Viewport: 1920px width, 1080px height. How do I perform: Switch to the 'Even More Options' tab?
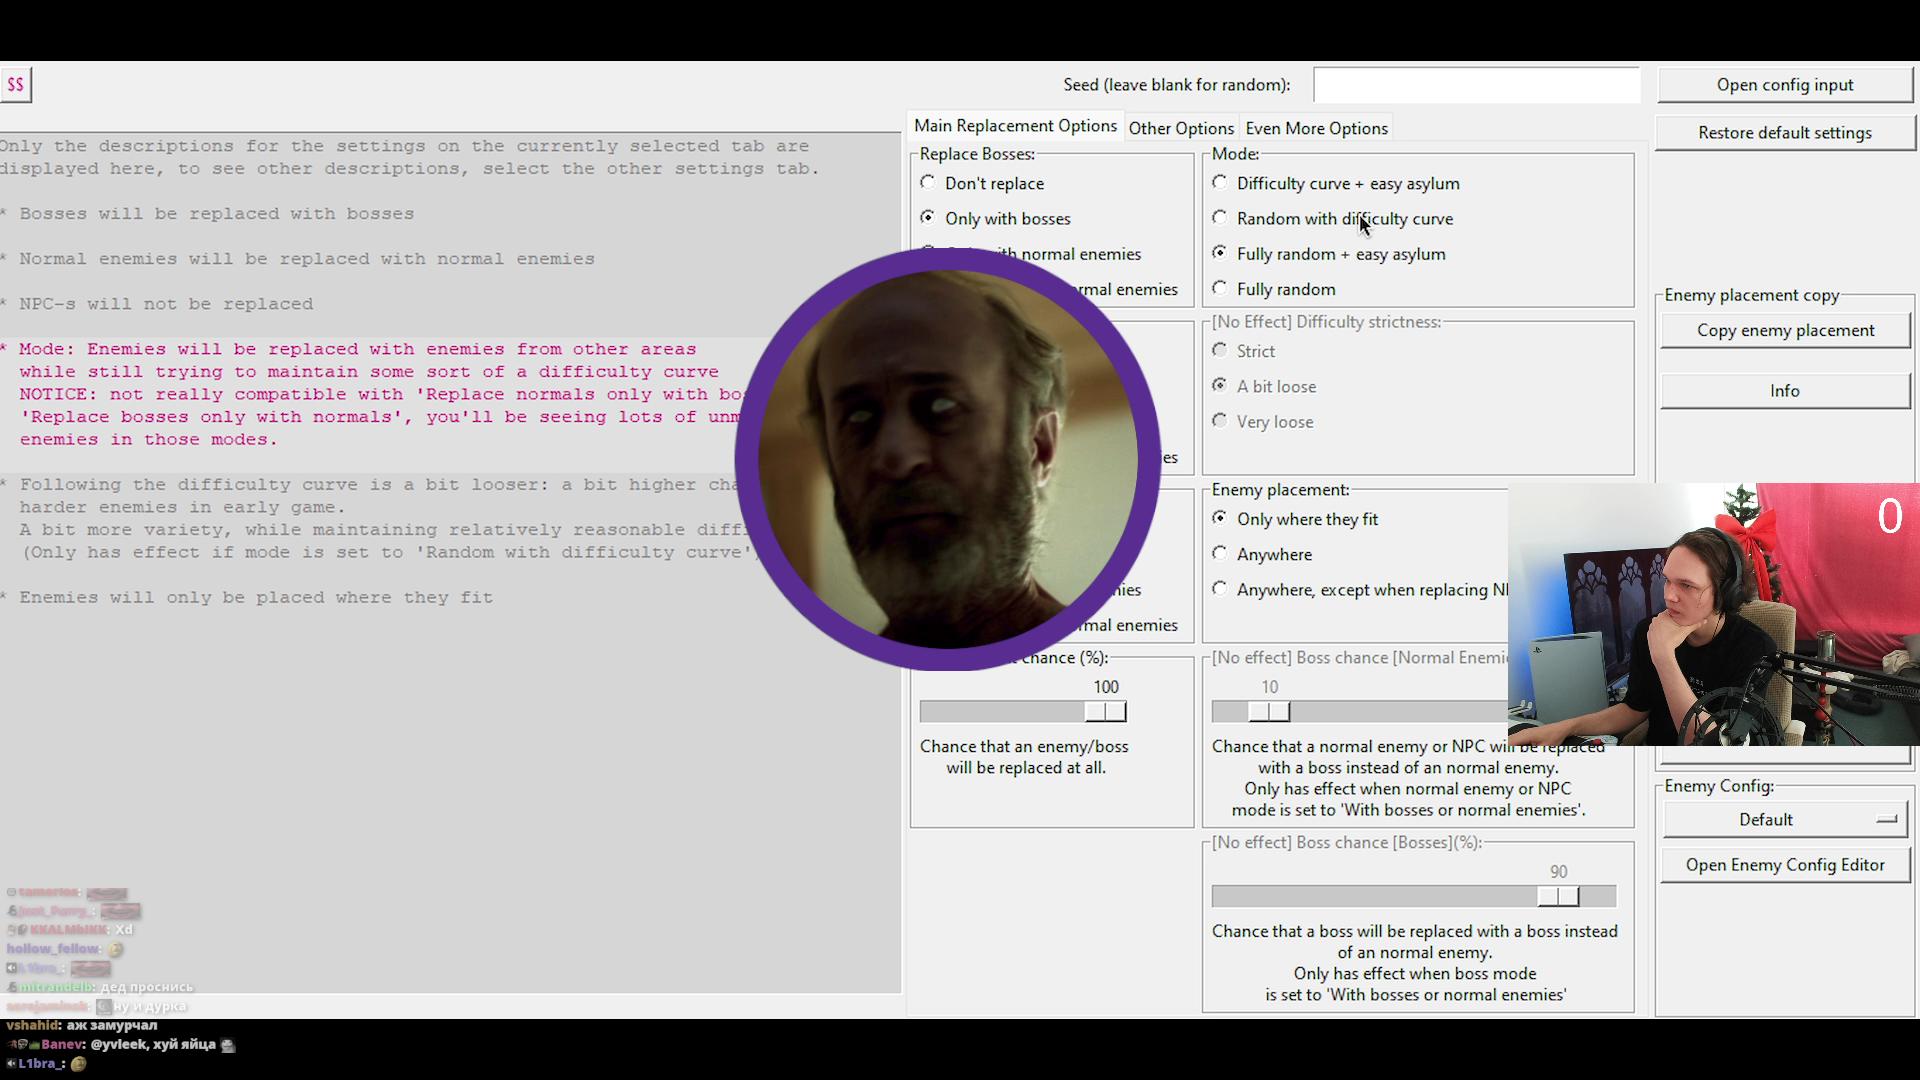tap(1316, 128)
